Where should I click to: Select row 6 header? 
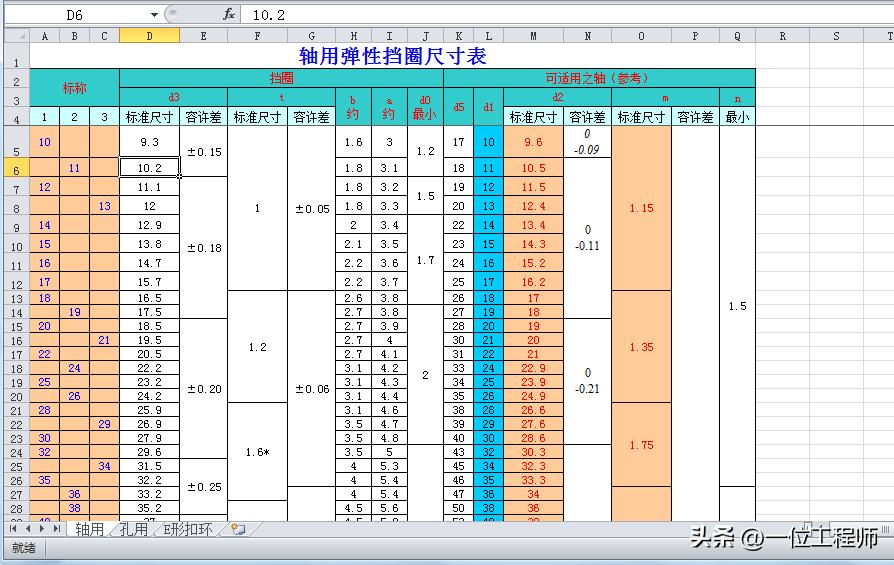[x=17, y=169]
